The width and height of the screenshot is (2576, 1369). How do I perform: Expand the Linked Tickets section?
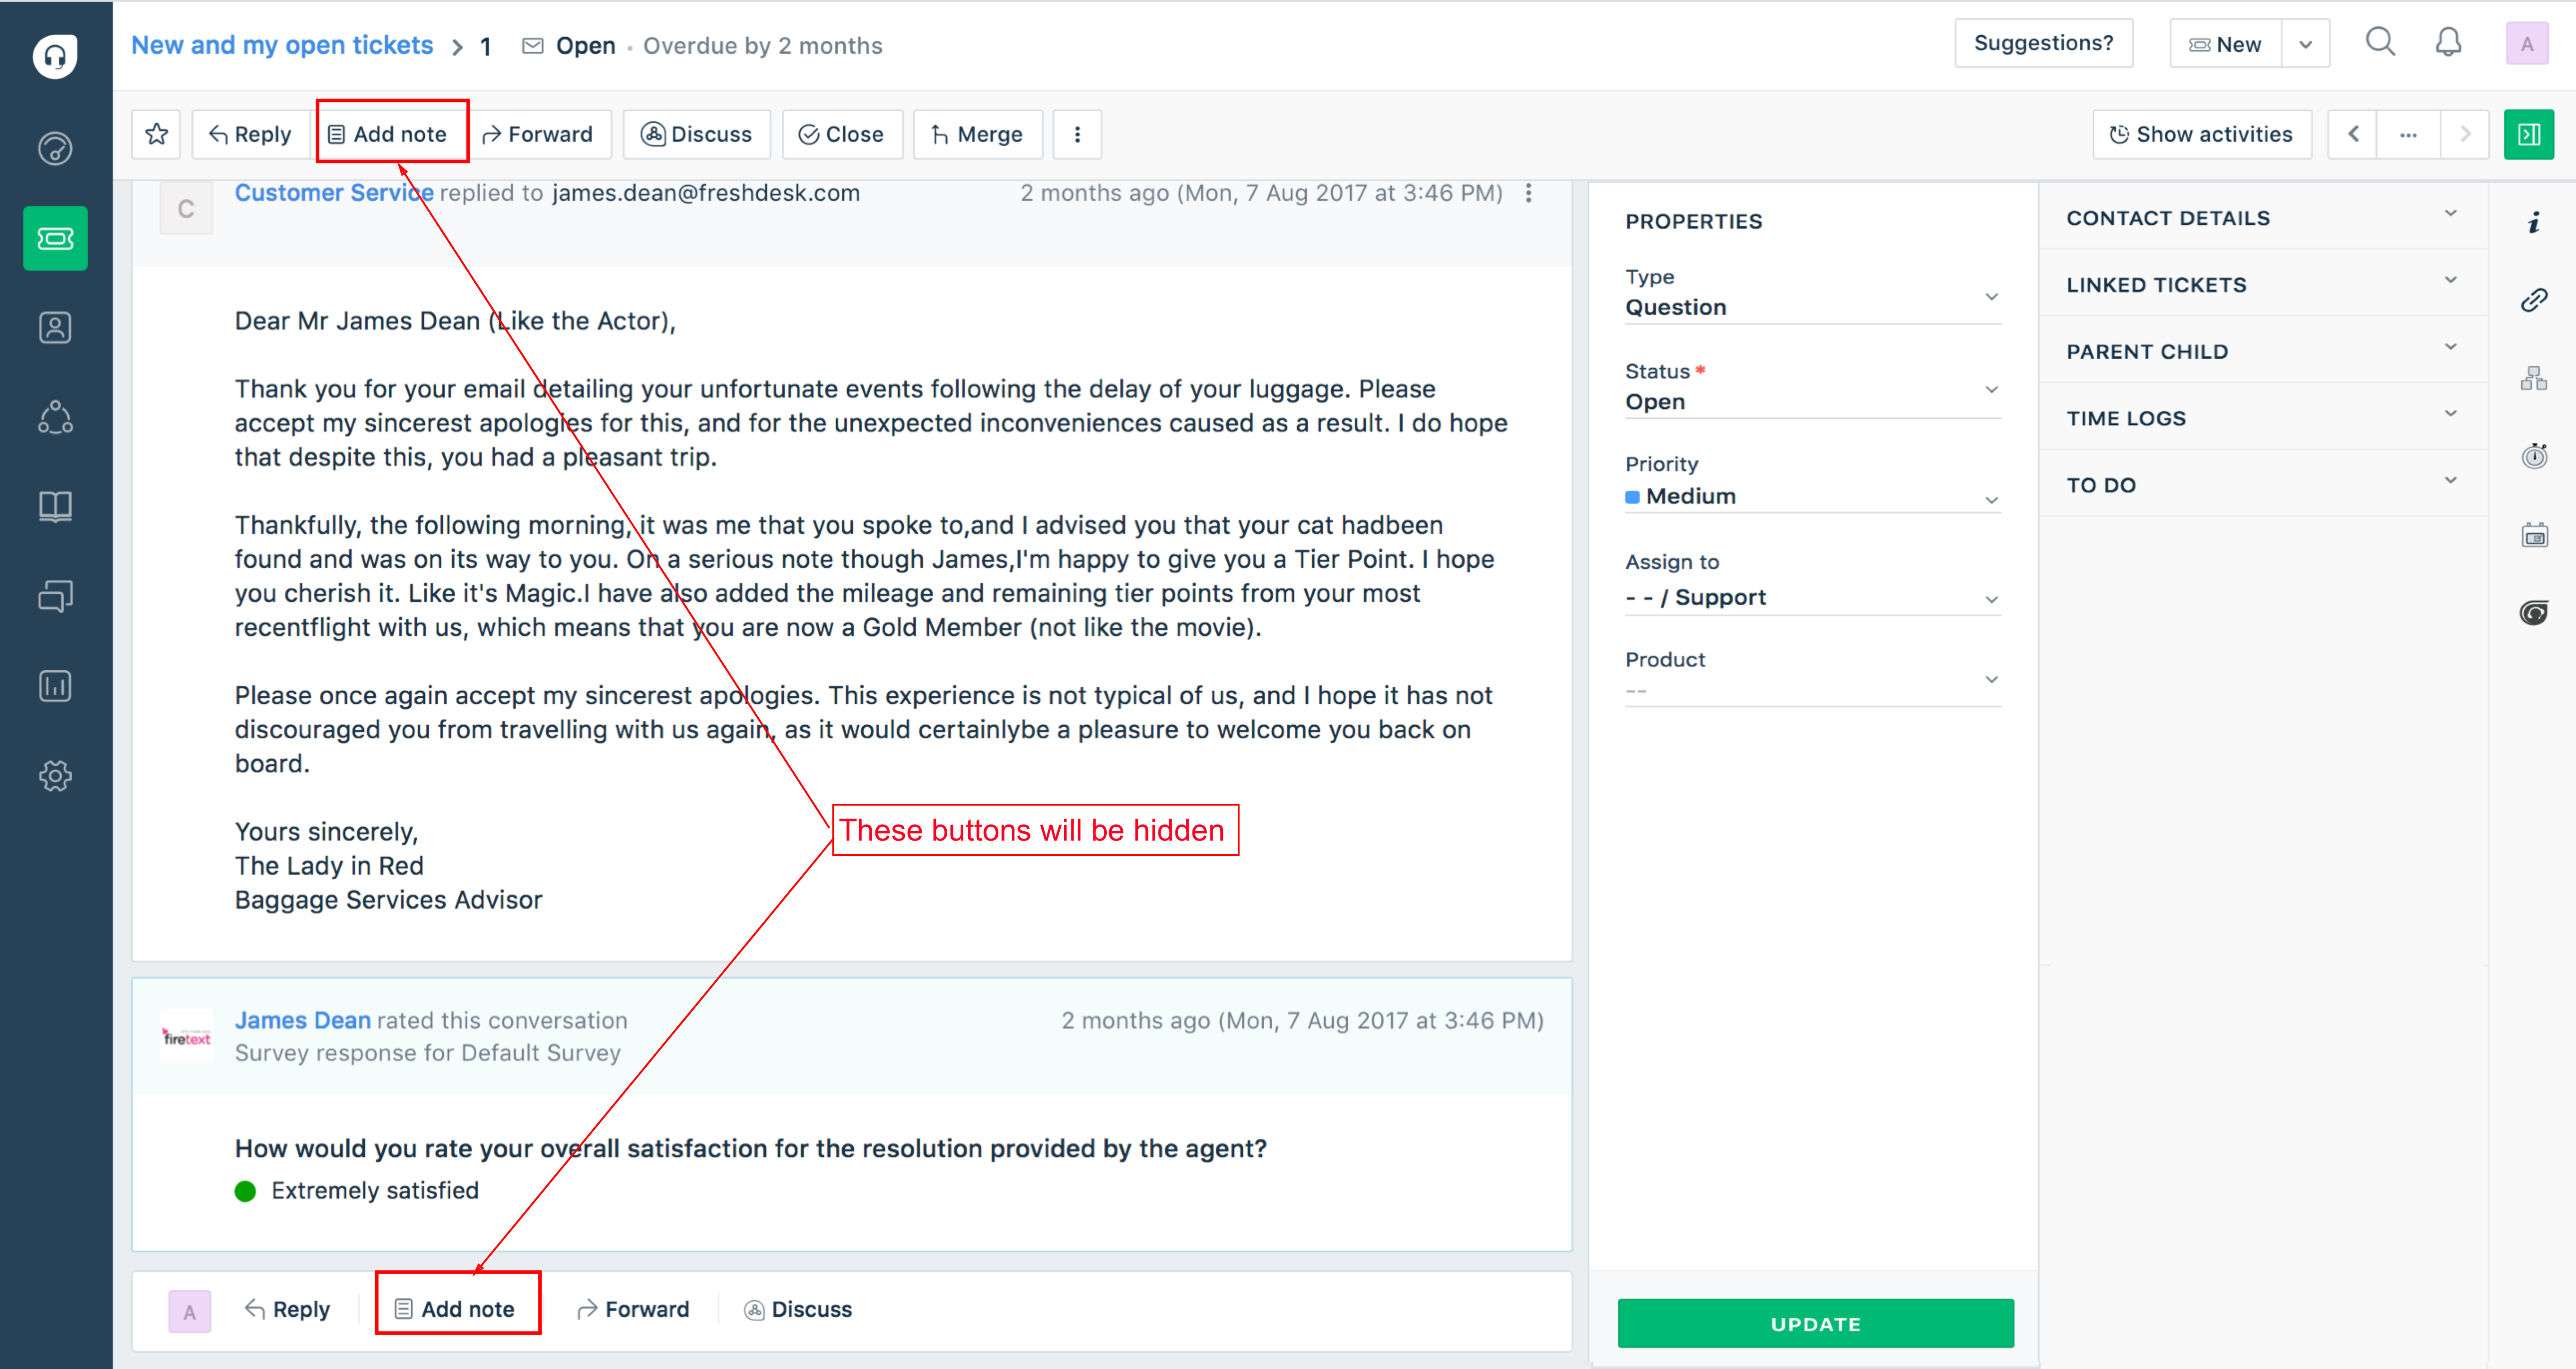coord(2262,285)
